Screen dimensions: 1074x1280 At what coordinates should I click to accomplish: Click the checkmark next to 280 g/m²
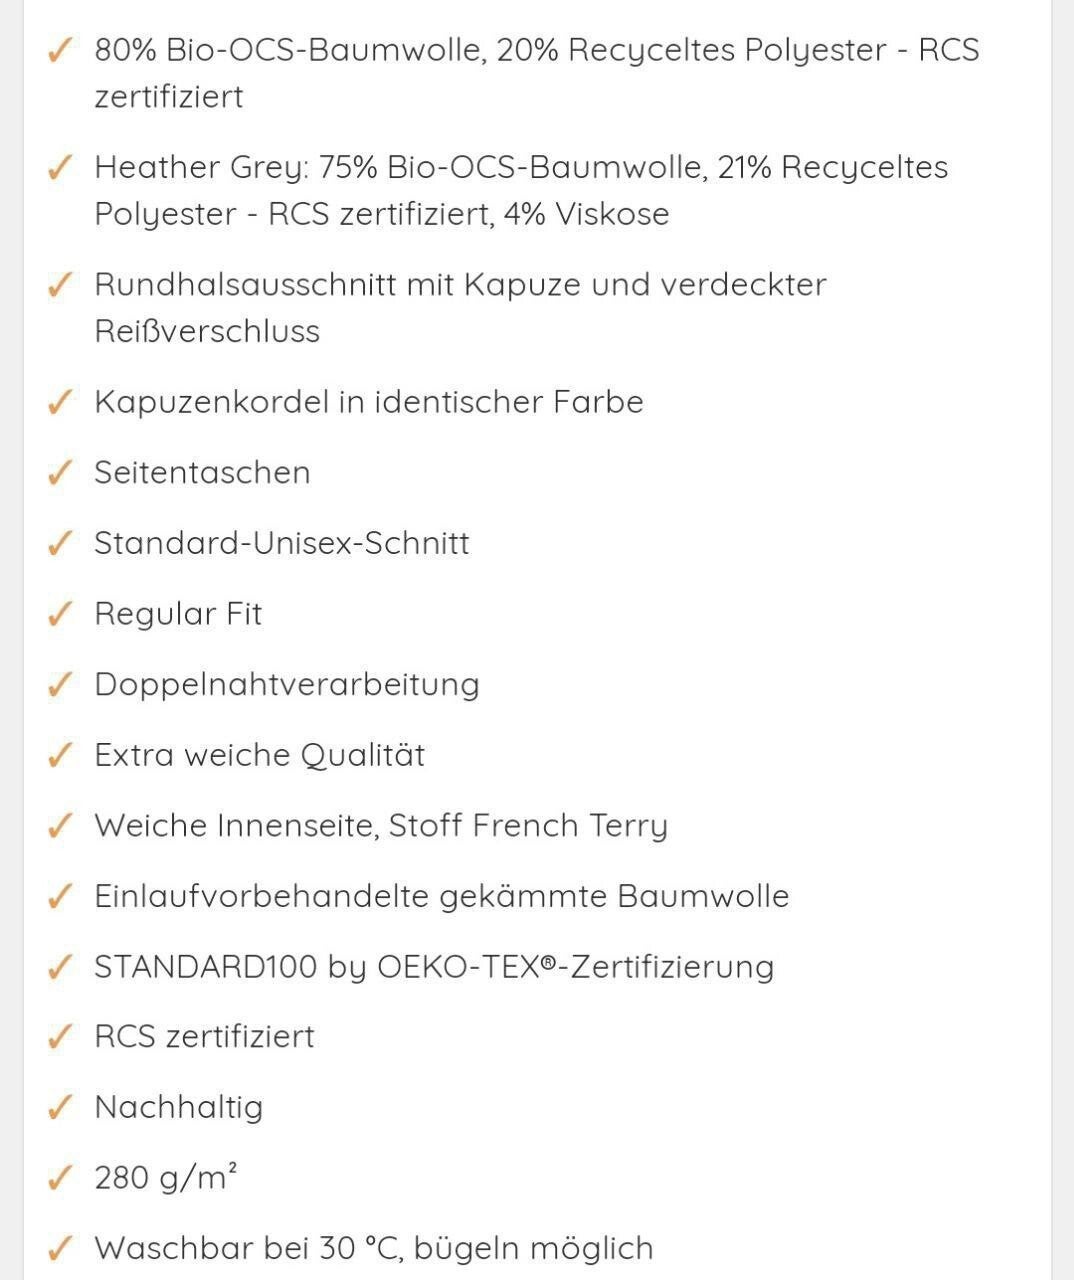60,1178
